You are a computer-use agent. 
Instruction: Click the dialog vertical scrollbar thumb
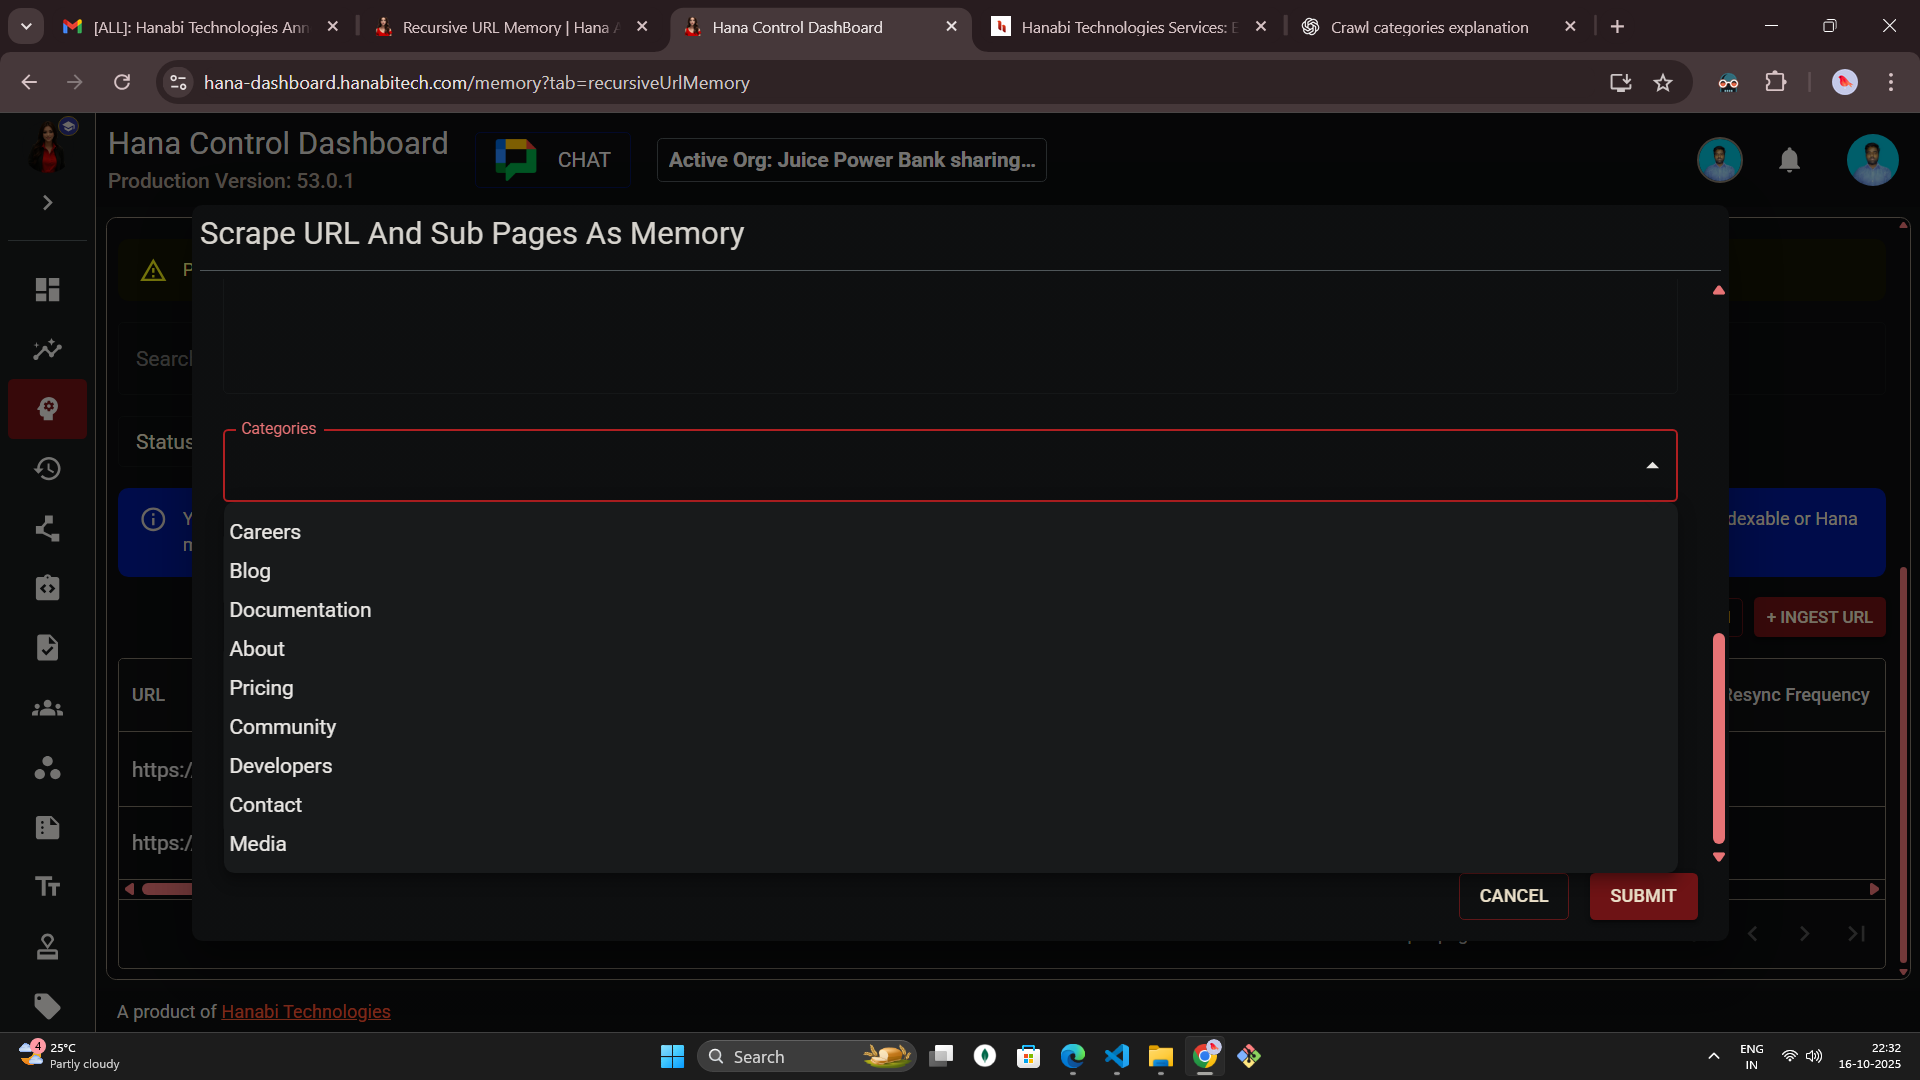coord(1718,738)
